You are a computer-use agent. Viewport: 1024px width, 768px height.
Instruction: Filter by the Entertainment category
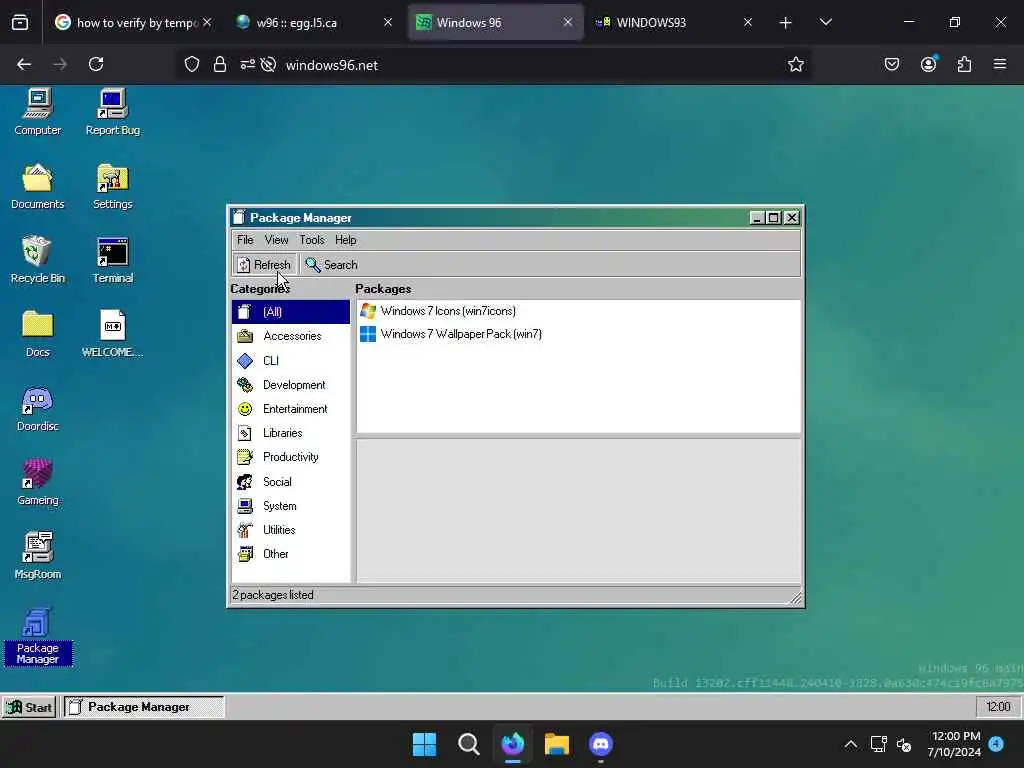pos(291,409)
